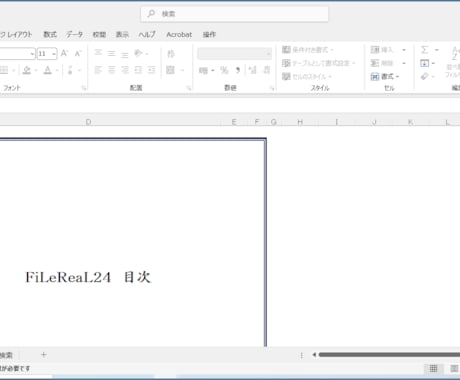Open font color dropdown arrow
The width and height of the screenshot is (460, 380).
tap(57, 70)
